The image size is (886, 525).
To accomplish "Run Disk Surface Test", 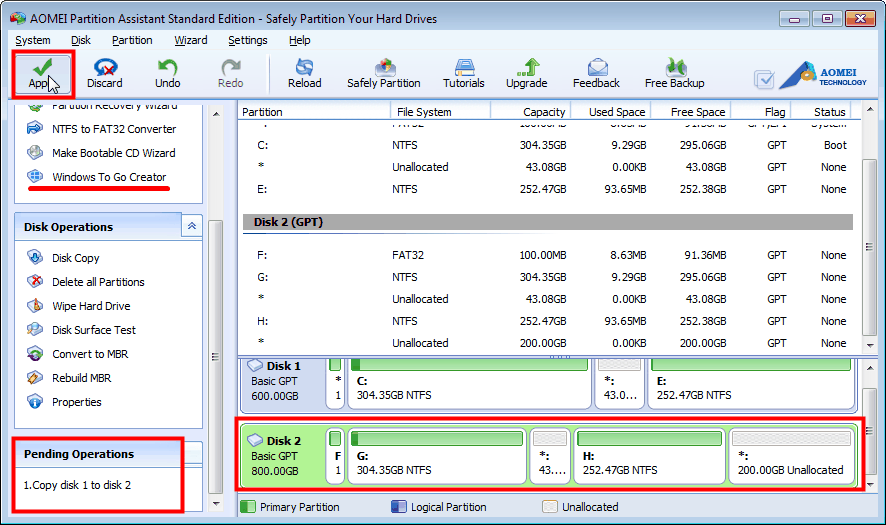I will [x=81, y=329].
